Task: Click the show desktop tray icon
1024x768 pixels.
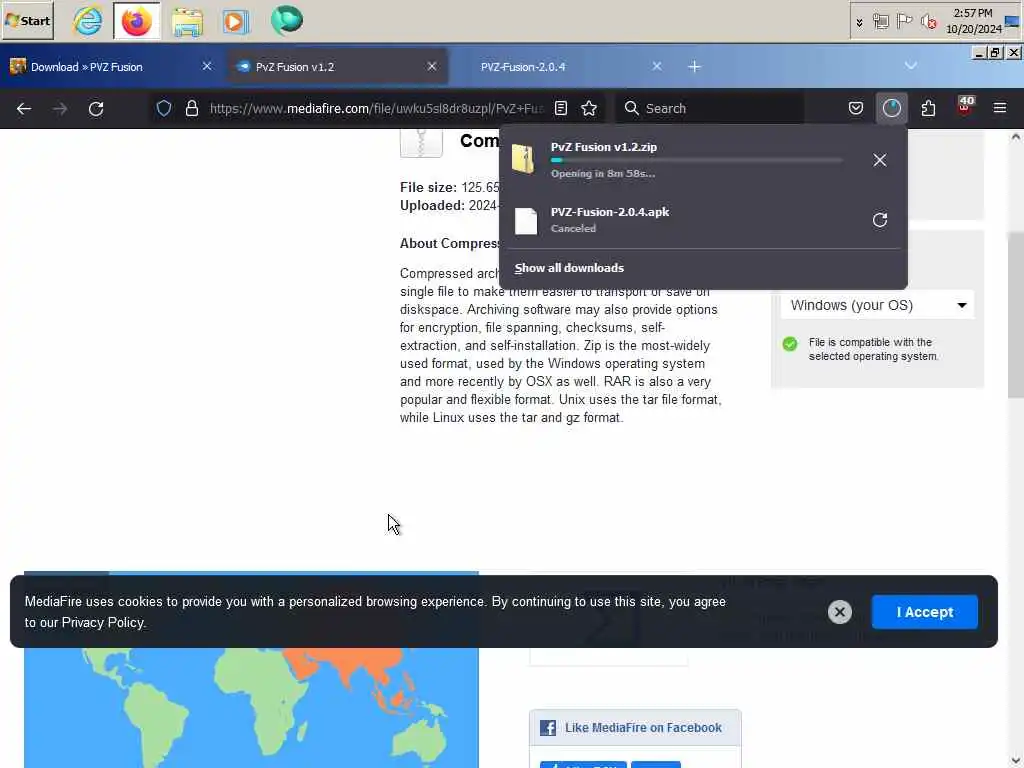Action: pyautogui.click(x=1012, y=22)
